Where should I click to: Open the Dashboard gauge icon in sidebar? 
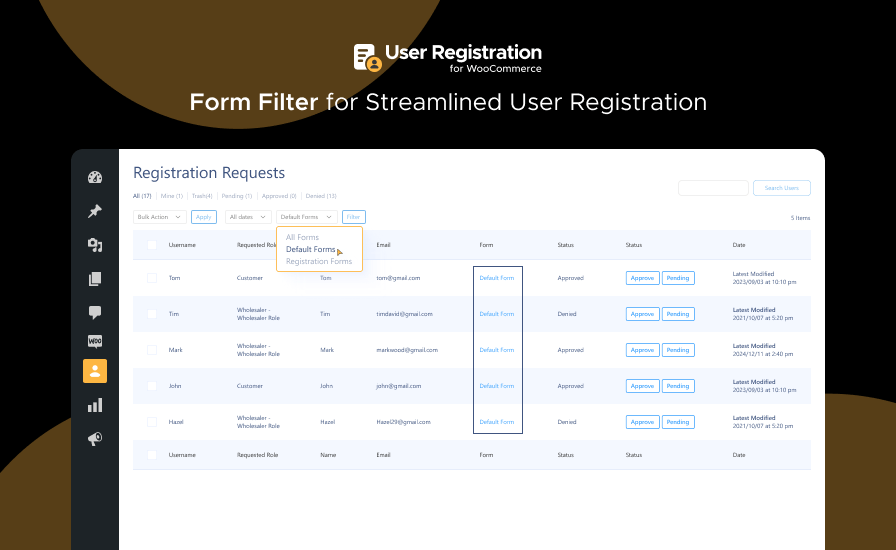click(x=95, y=177)
